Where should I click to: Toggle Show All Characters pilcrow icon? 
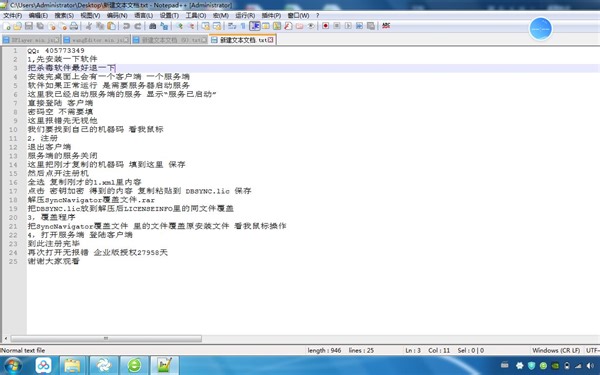pos(243,26)
